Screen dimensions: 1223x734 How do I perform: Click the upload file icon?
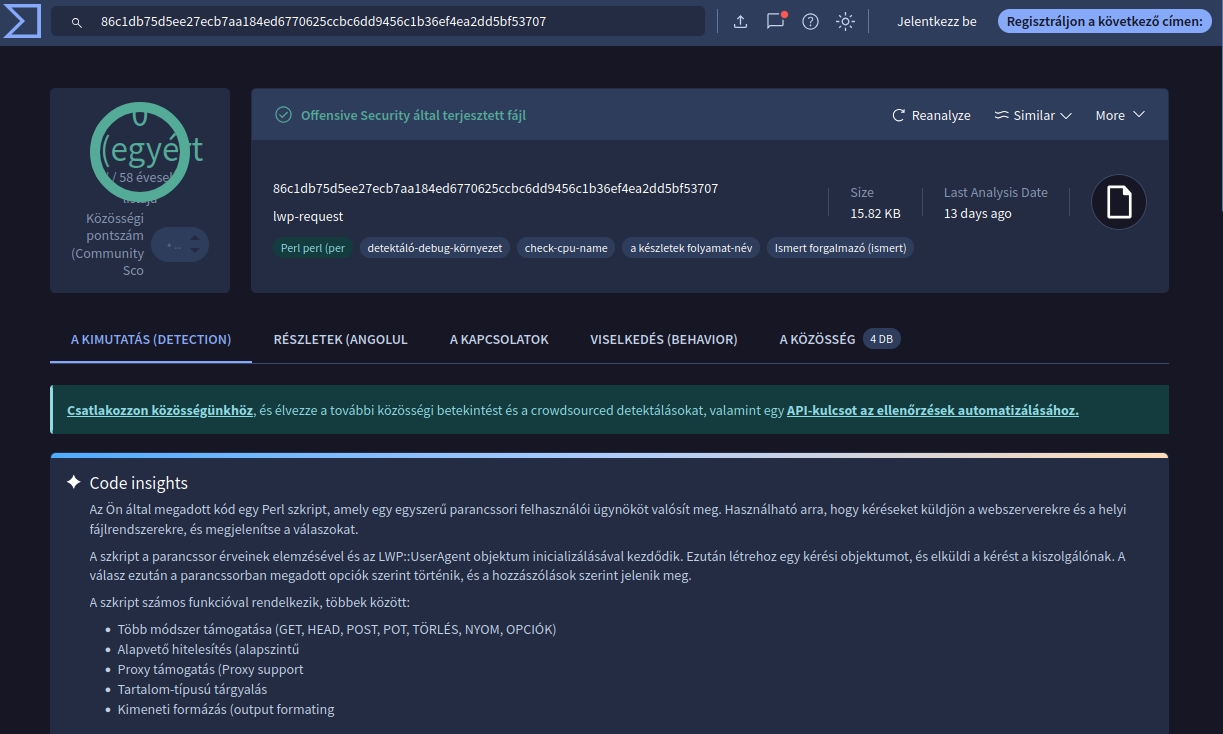740,21
